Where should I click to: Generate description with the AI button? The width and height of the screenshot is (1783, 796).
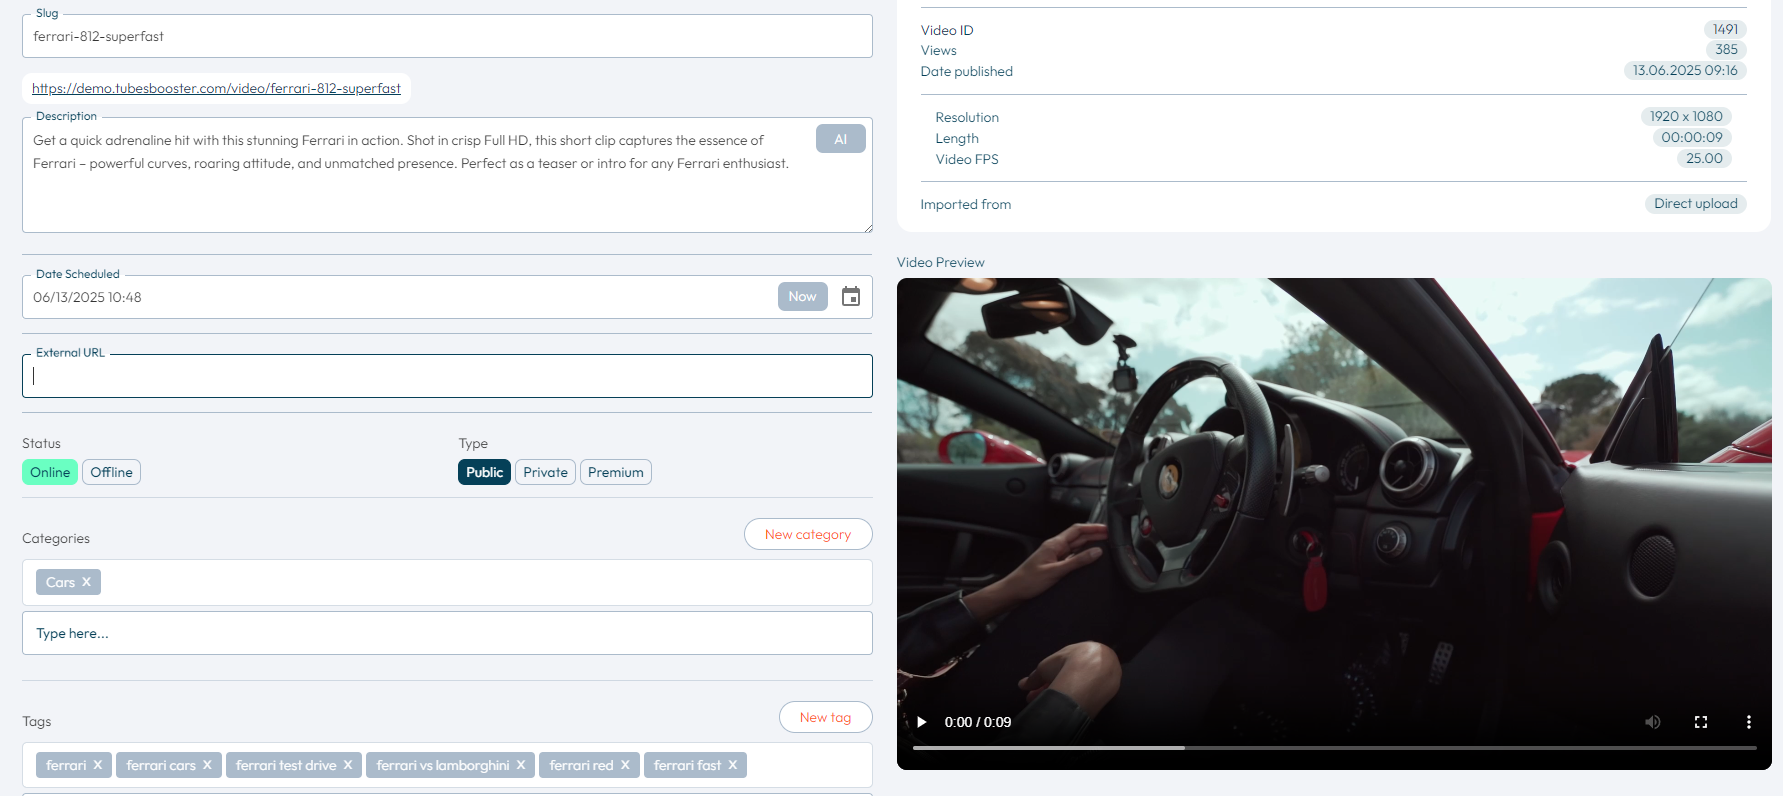(x=841, y=139)
